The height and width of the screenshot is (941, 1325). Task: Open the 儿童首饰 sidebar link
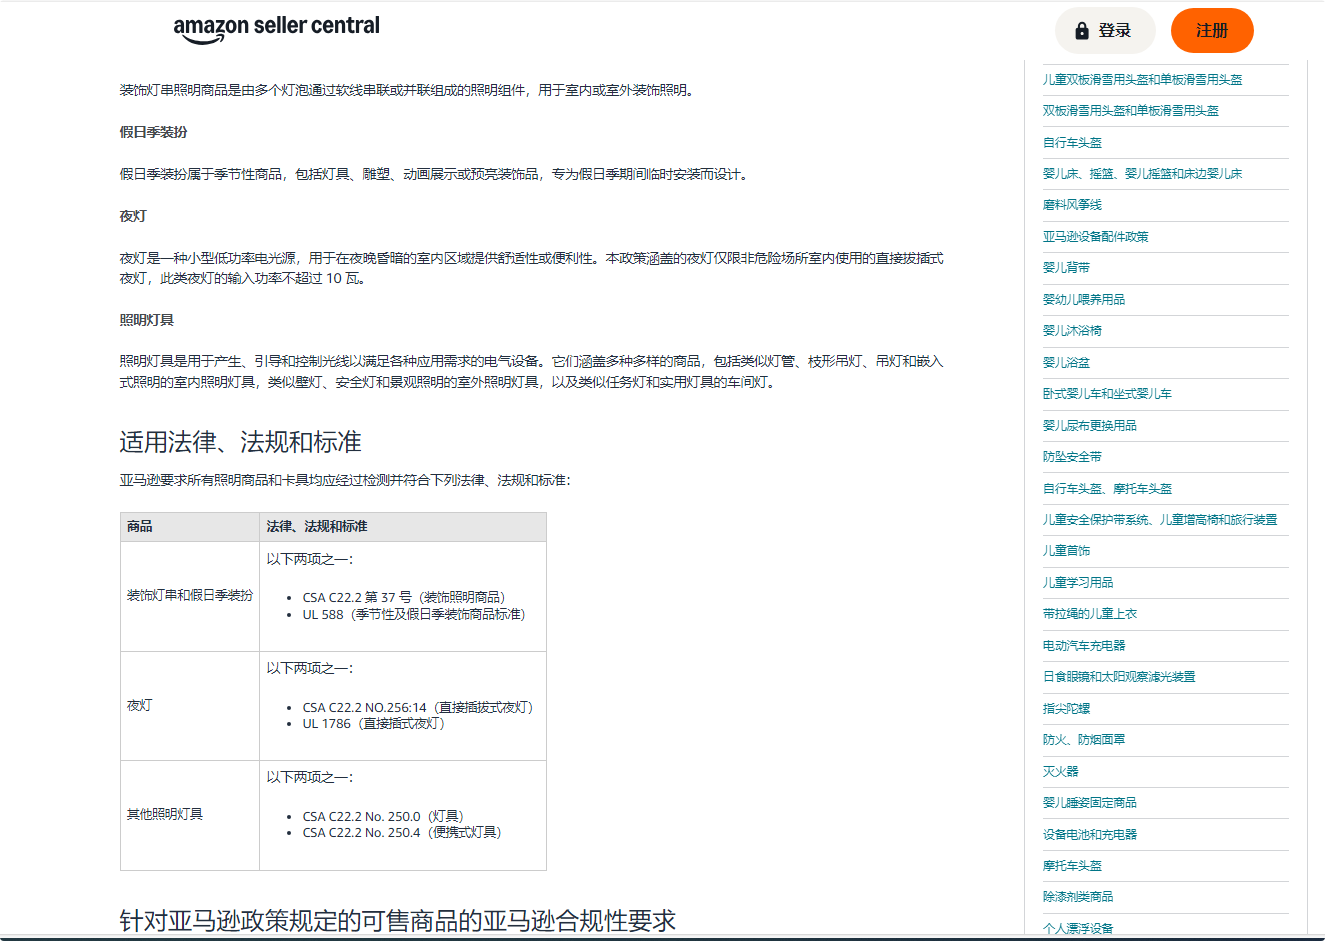1066,551
